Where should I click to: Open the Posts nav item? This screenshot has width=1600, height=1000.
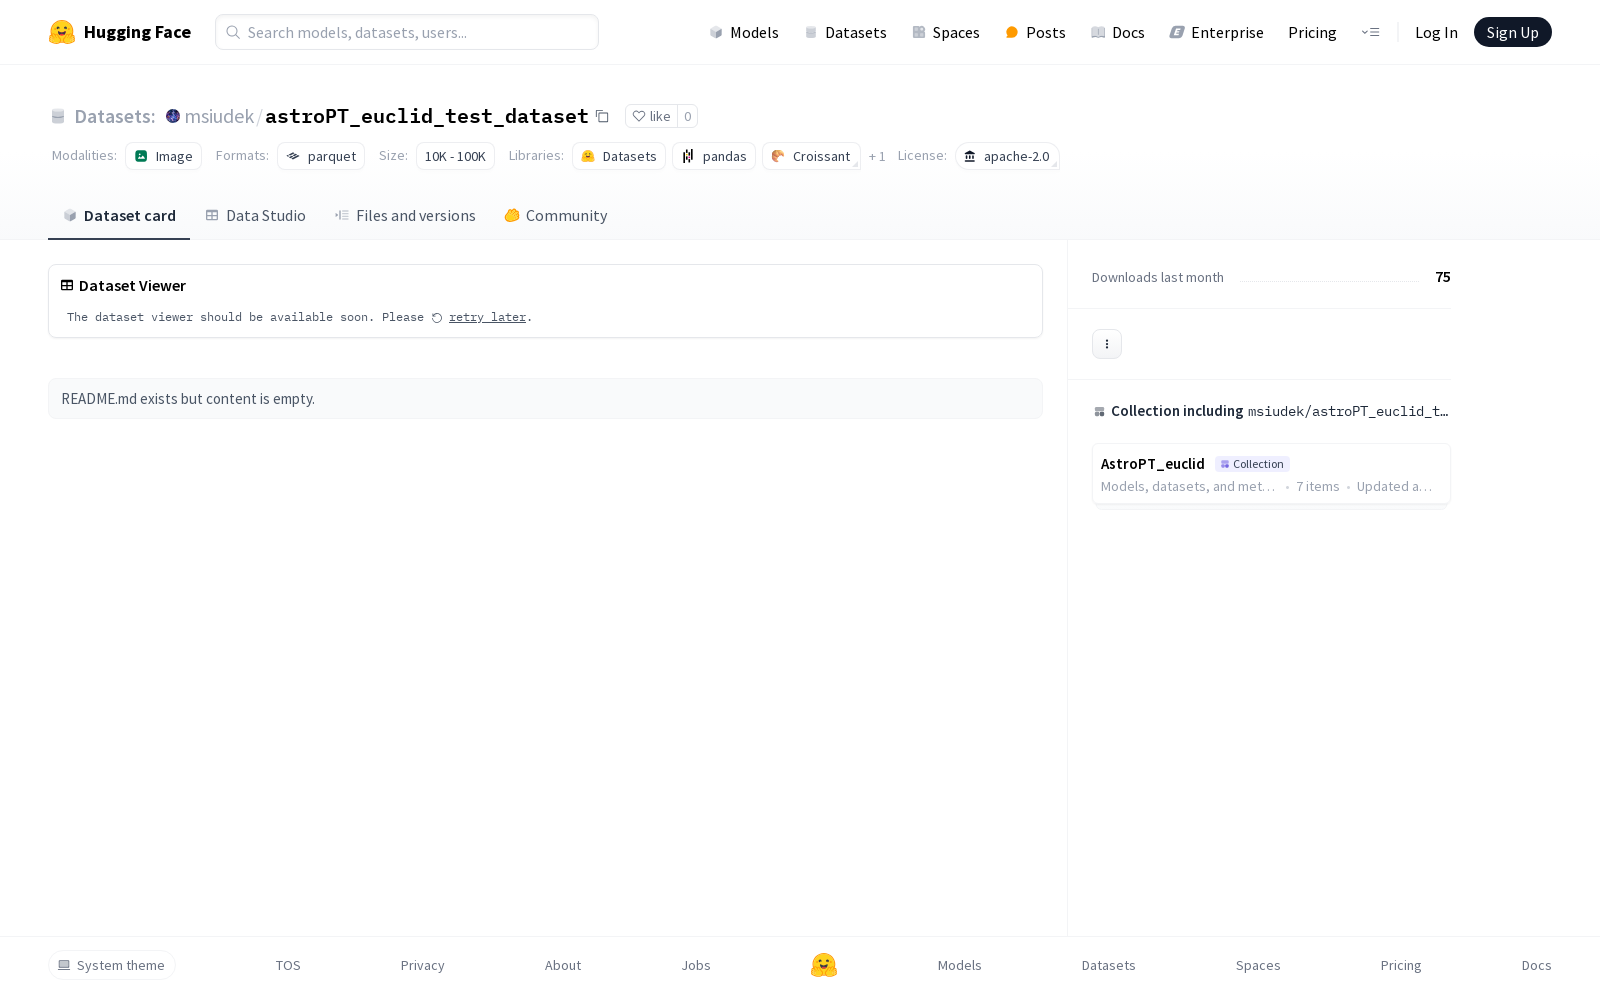tap(1035, 32)
